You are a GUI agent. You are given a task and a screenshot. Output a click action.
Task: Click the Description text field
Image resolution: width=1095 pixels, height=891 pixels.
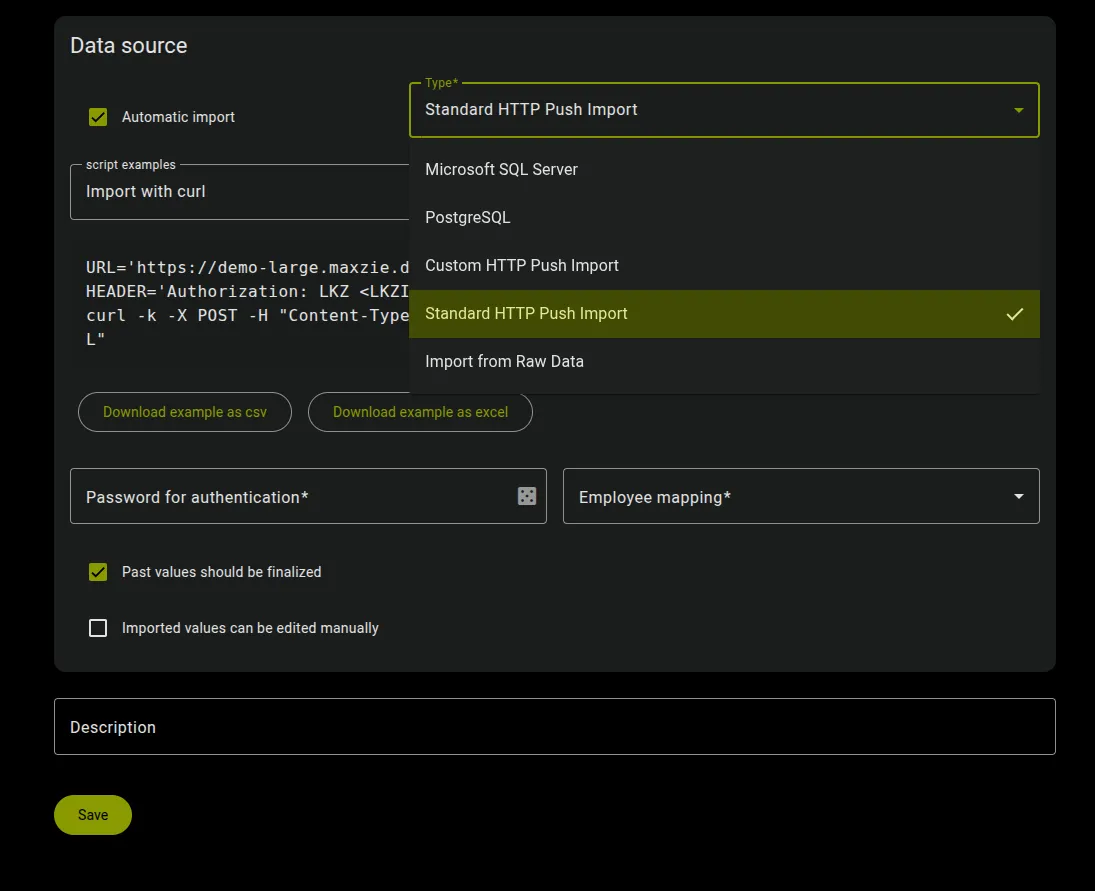[400, 726]
